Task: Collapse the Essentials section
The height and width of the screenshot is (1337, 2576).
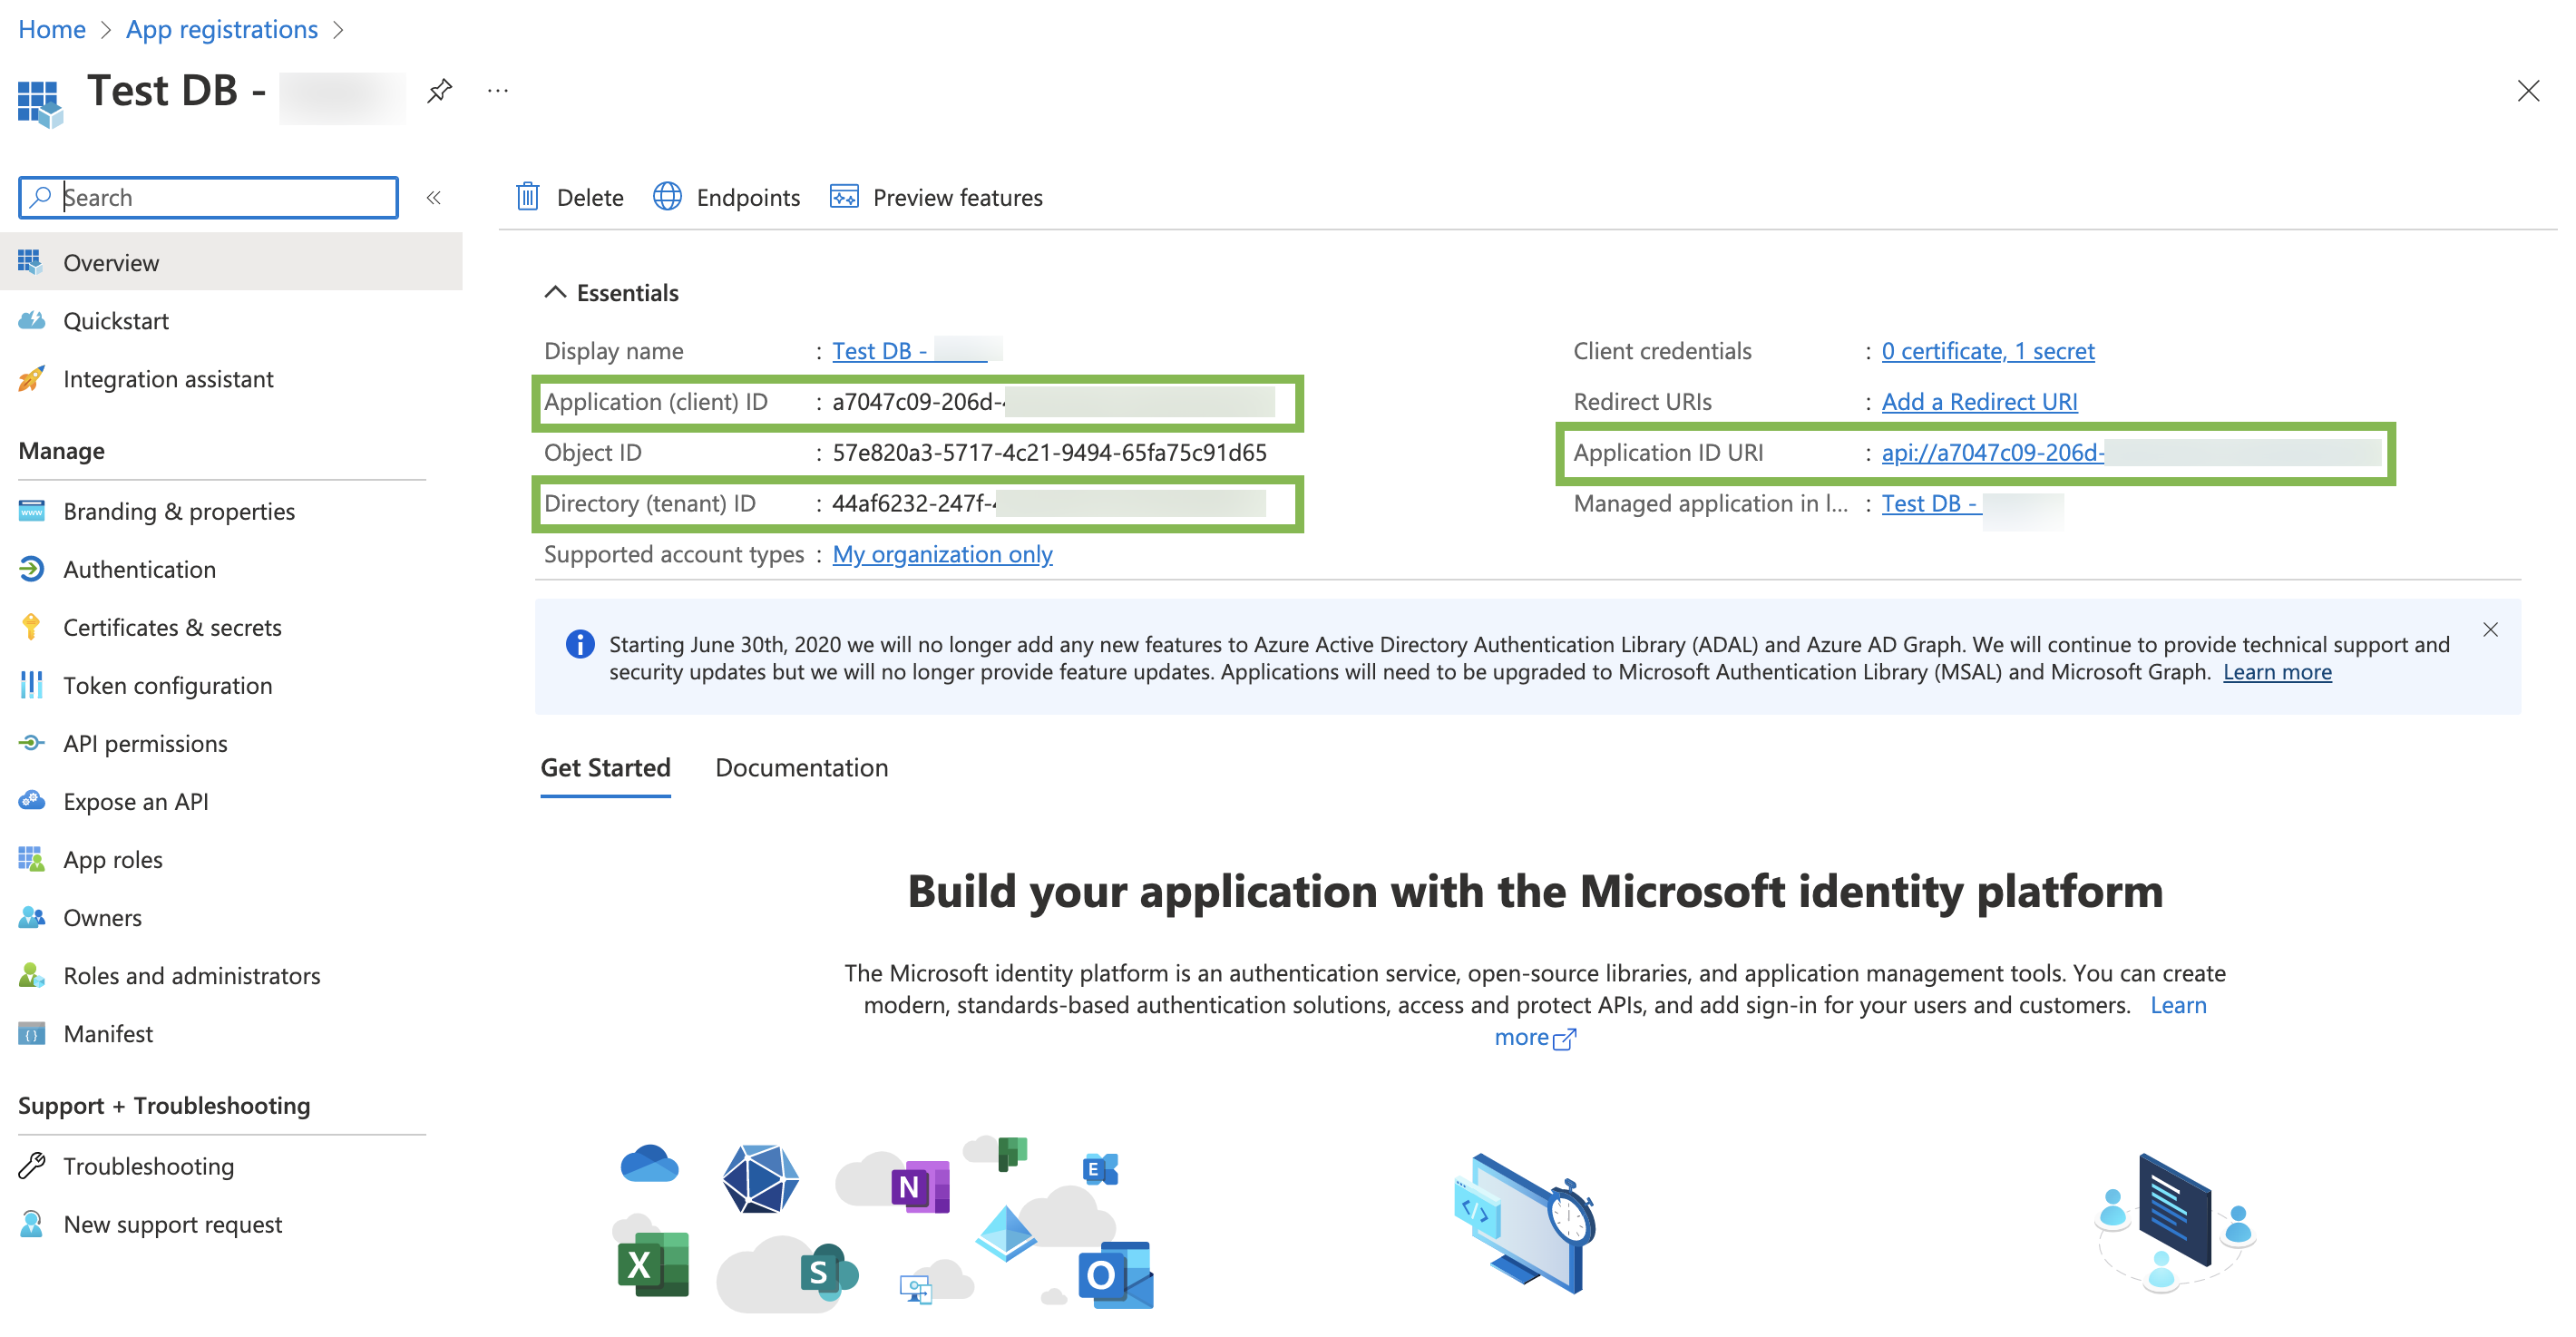Action: point(555,292)
